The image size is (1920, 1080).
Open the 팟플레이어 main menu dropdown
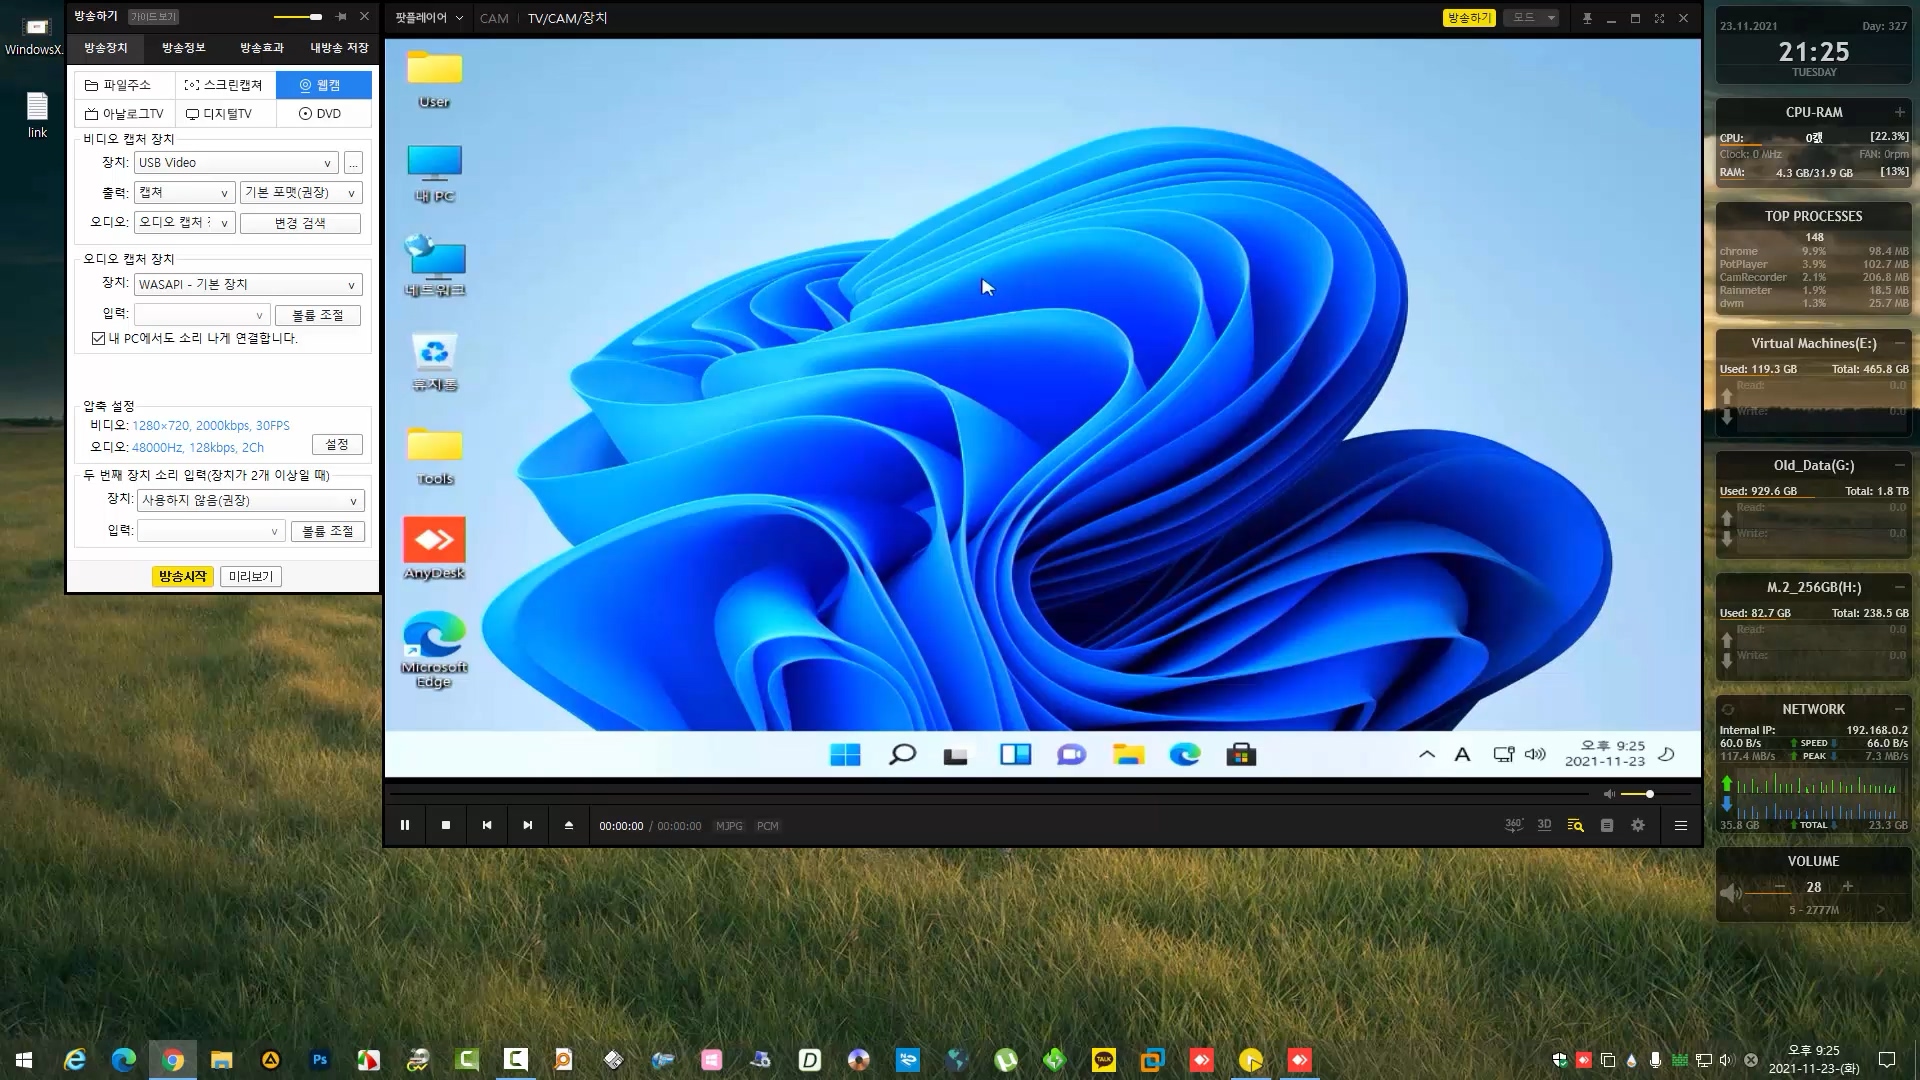pos(429,18)
